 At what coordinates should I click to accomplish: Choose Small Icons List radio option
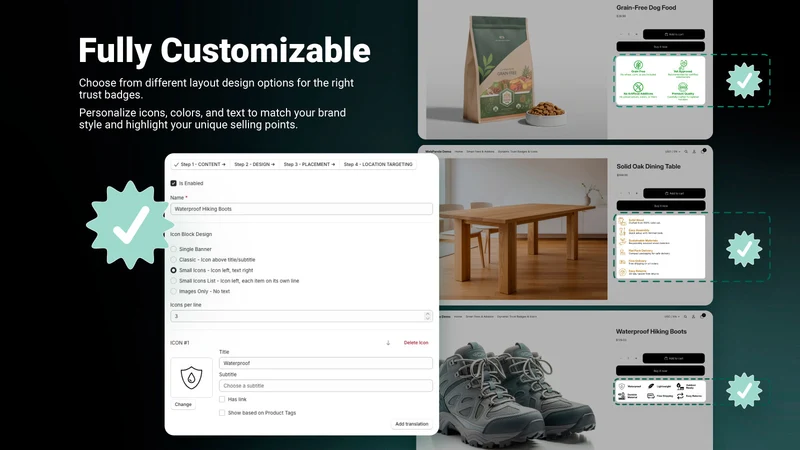pyautogui.click(x=173, y=281)
